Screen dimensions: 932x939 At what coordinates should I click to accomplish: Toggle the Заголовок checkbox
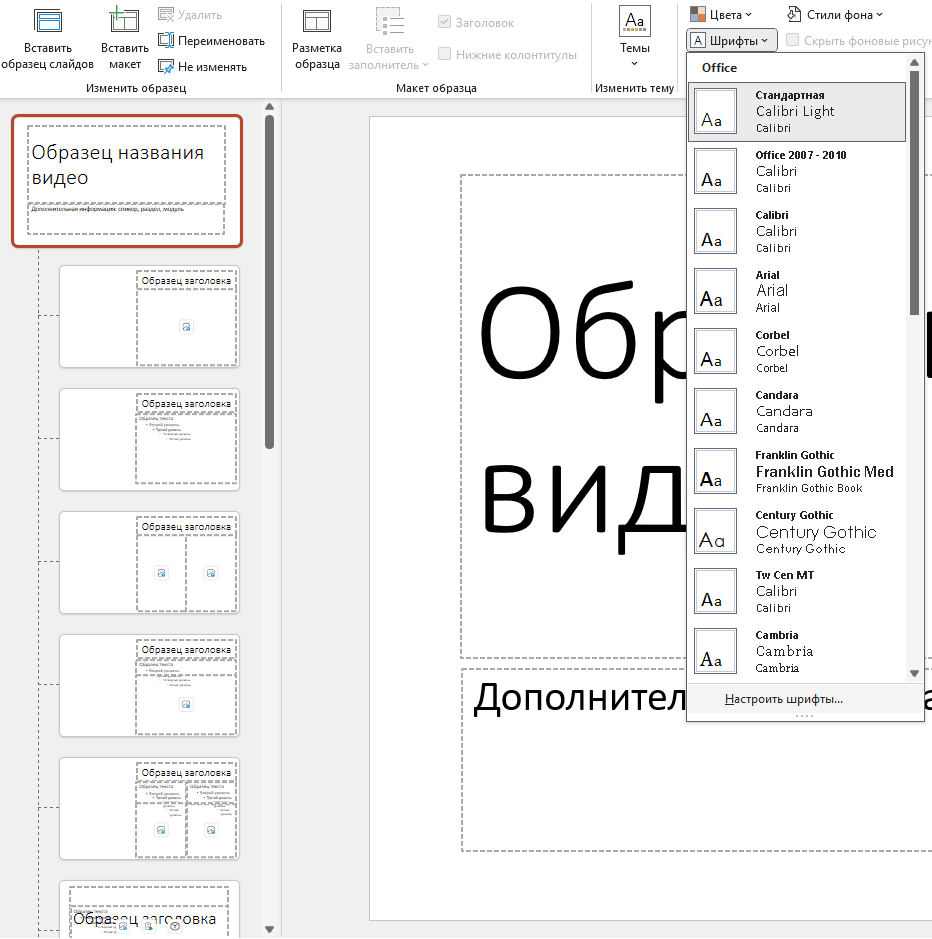pos(445,22)
